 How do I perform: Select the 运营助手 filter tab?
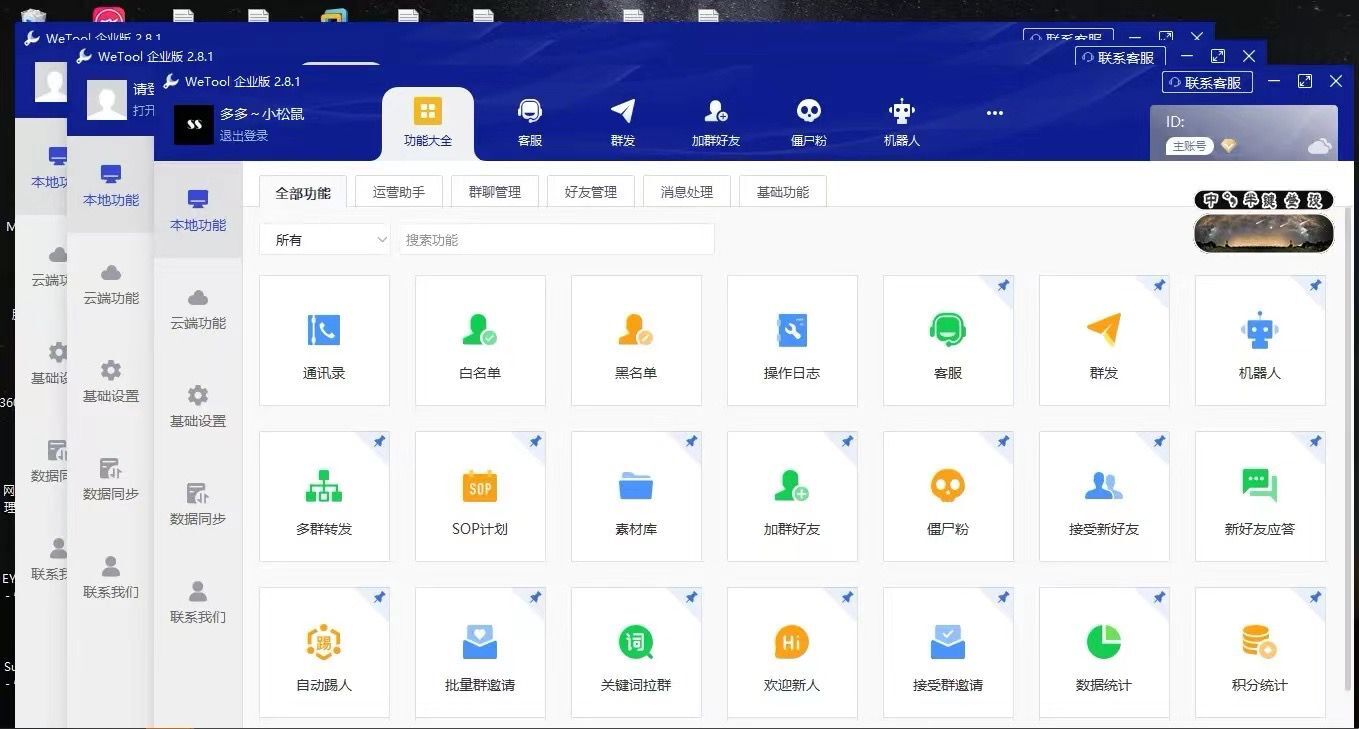tap(399, 192)
